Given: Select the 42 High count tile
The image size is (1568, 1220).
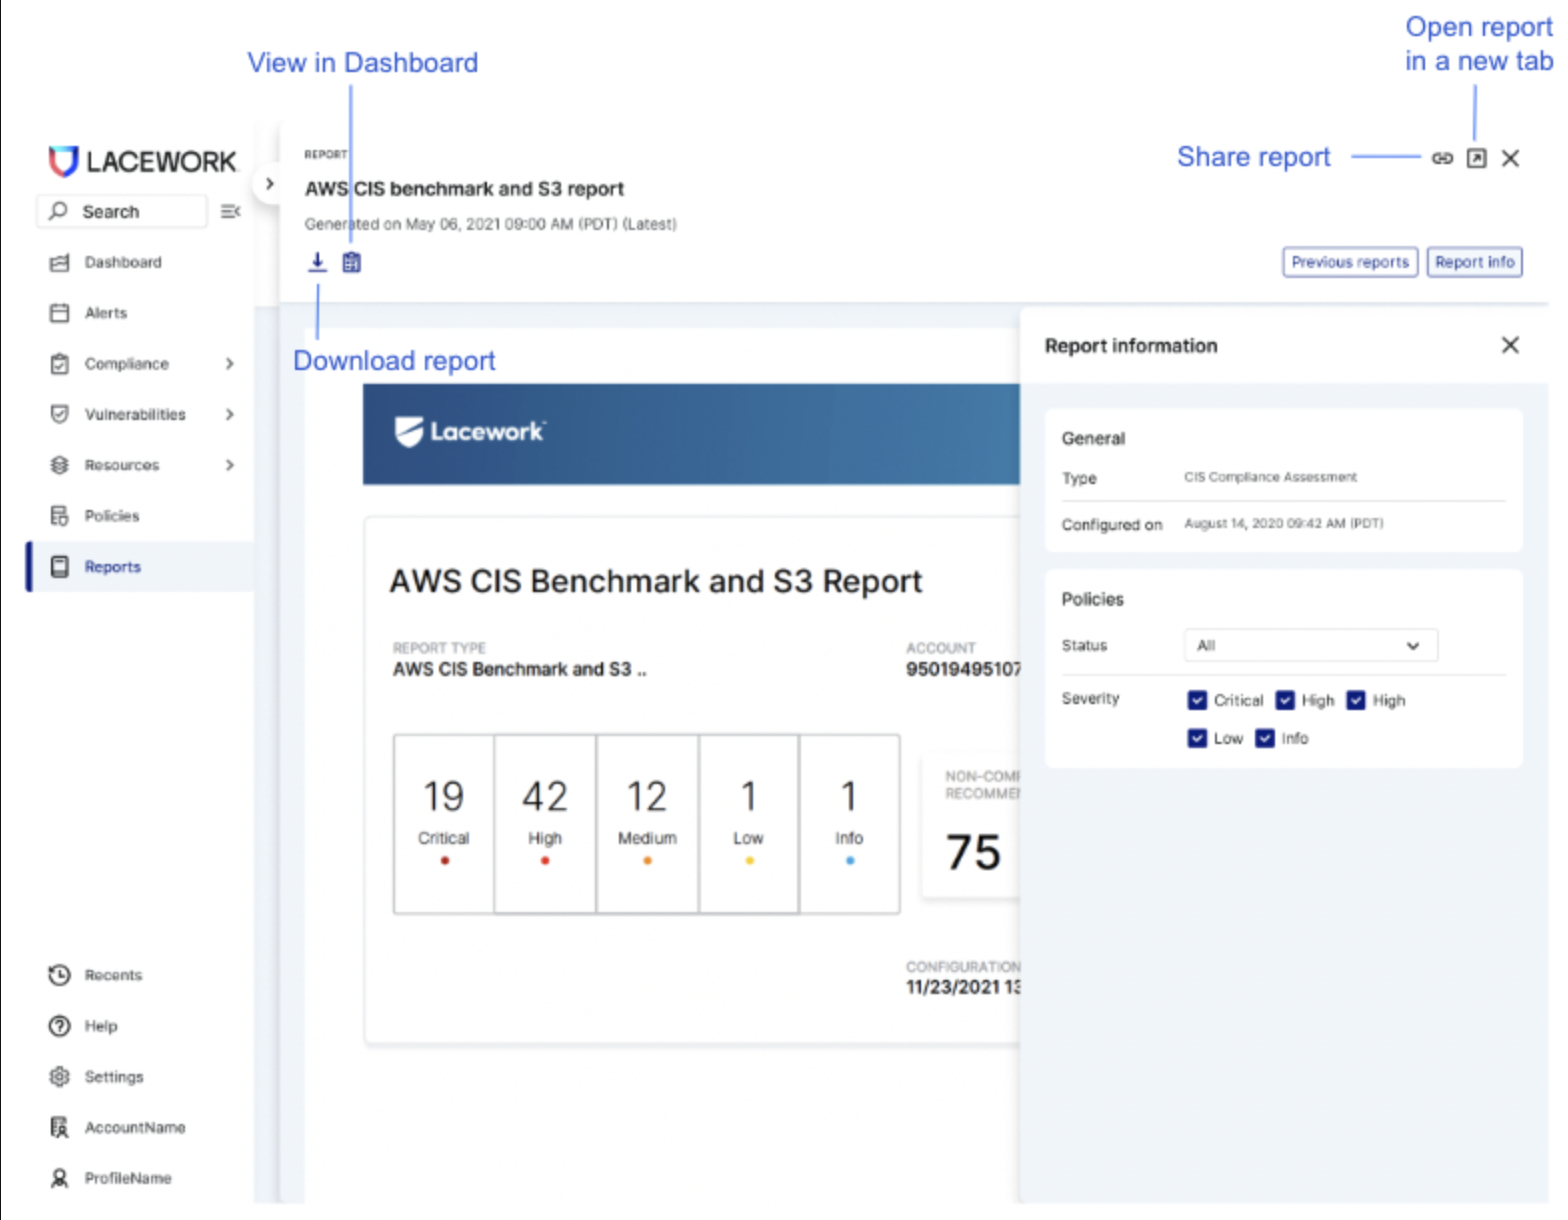Looking at the screenshot, I should point(545,824).
